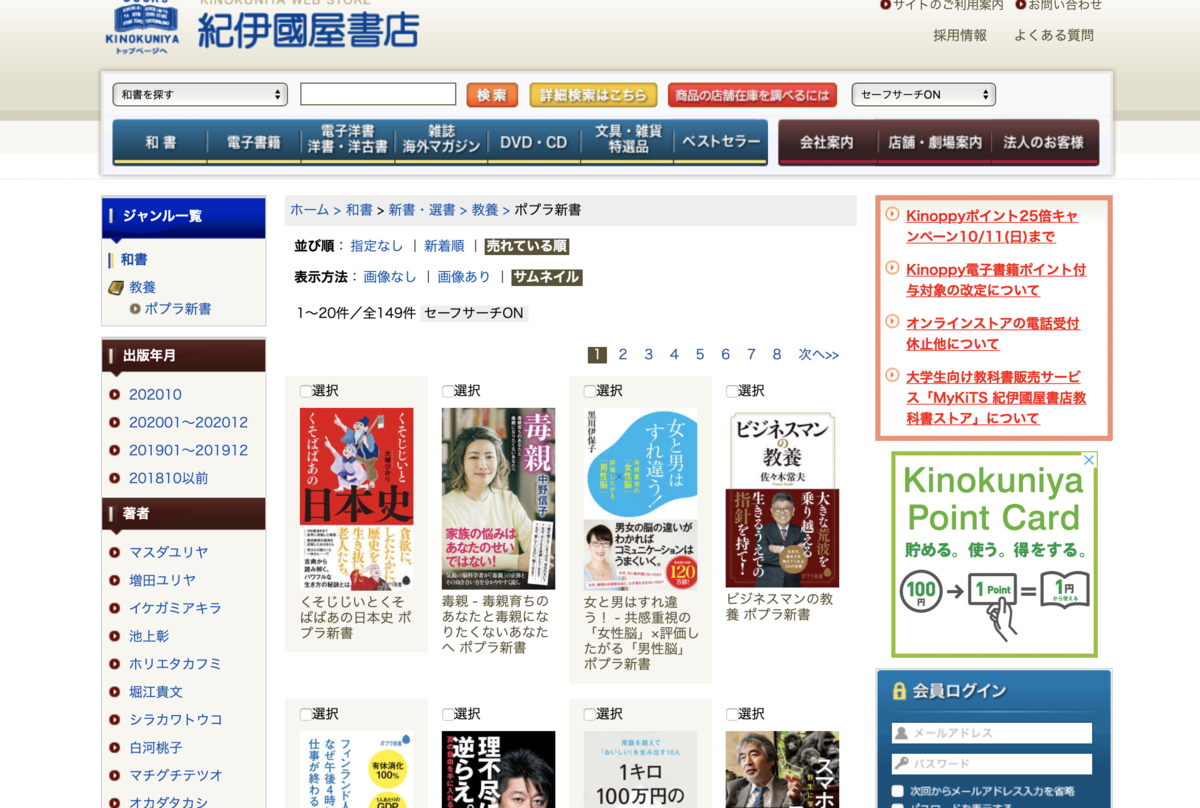This screenshot has height=808, width=1200.
Task: Open Kinoppy電子書籍ポイント付与対象の改定 link
Action: (x=996, y=280)
